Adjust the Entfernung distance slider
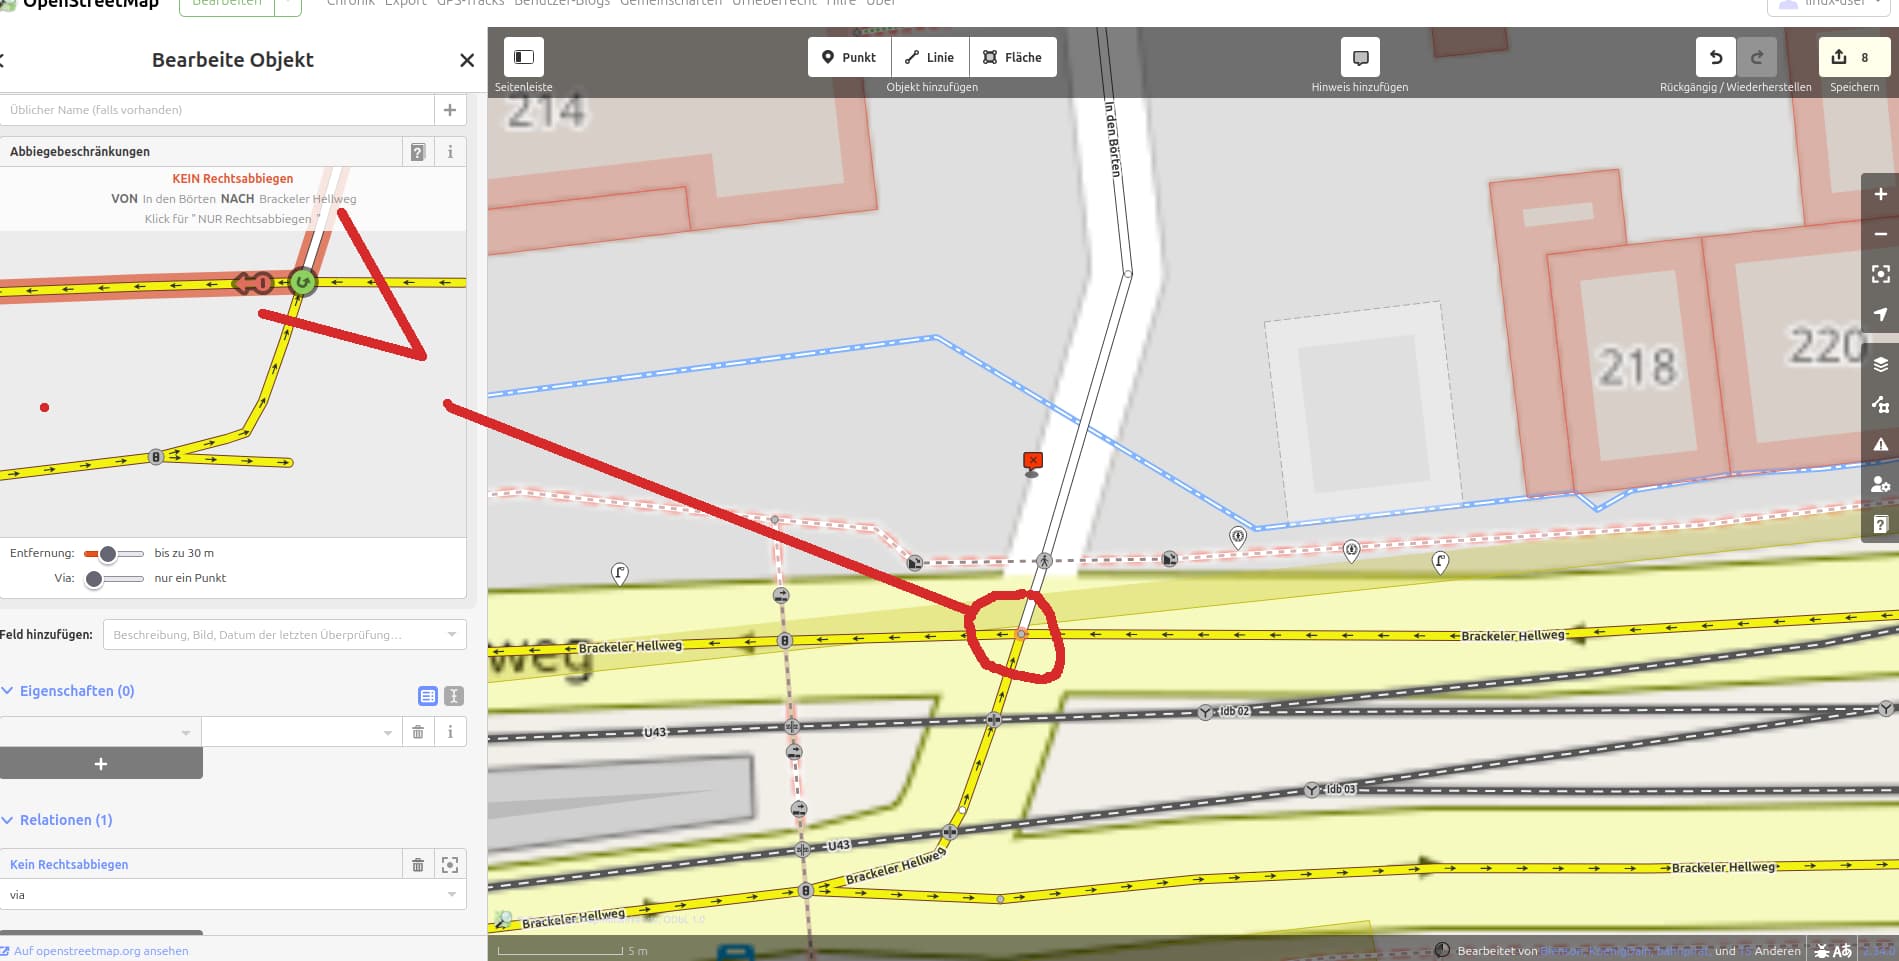 (x=108, y=553)
